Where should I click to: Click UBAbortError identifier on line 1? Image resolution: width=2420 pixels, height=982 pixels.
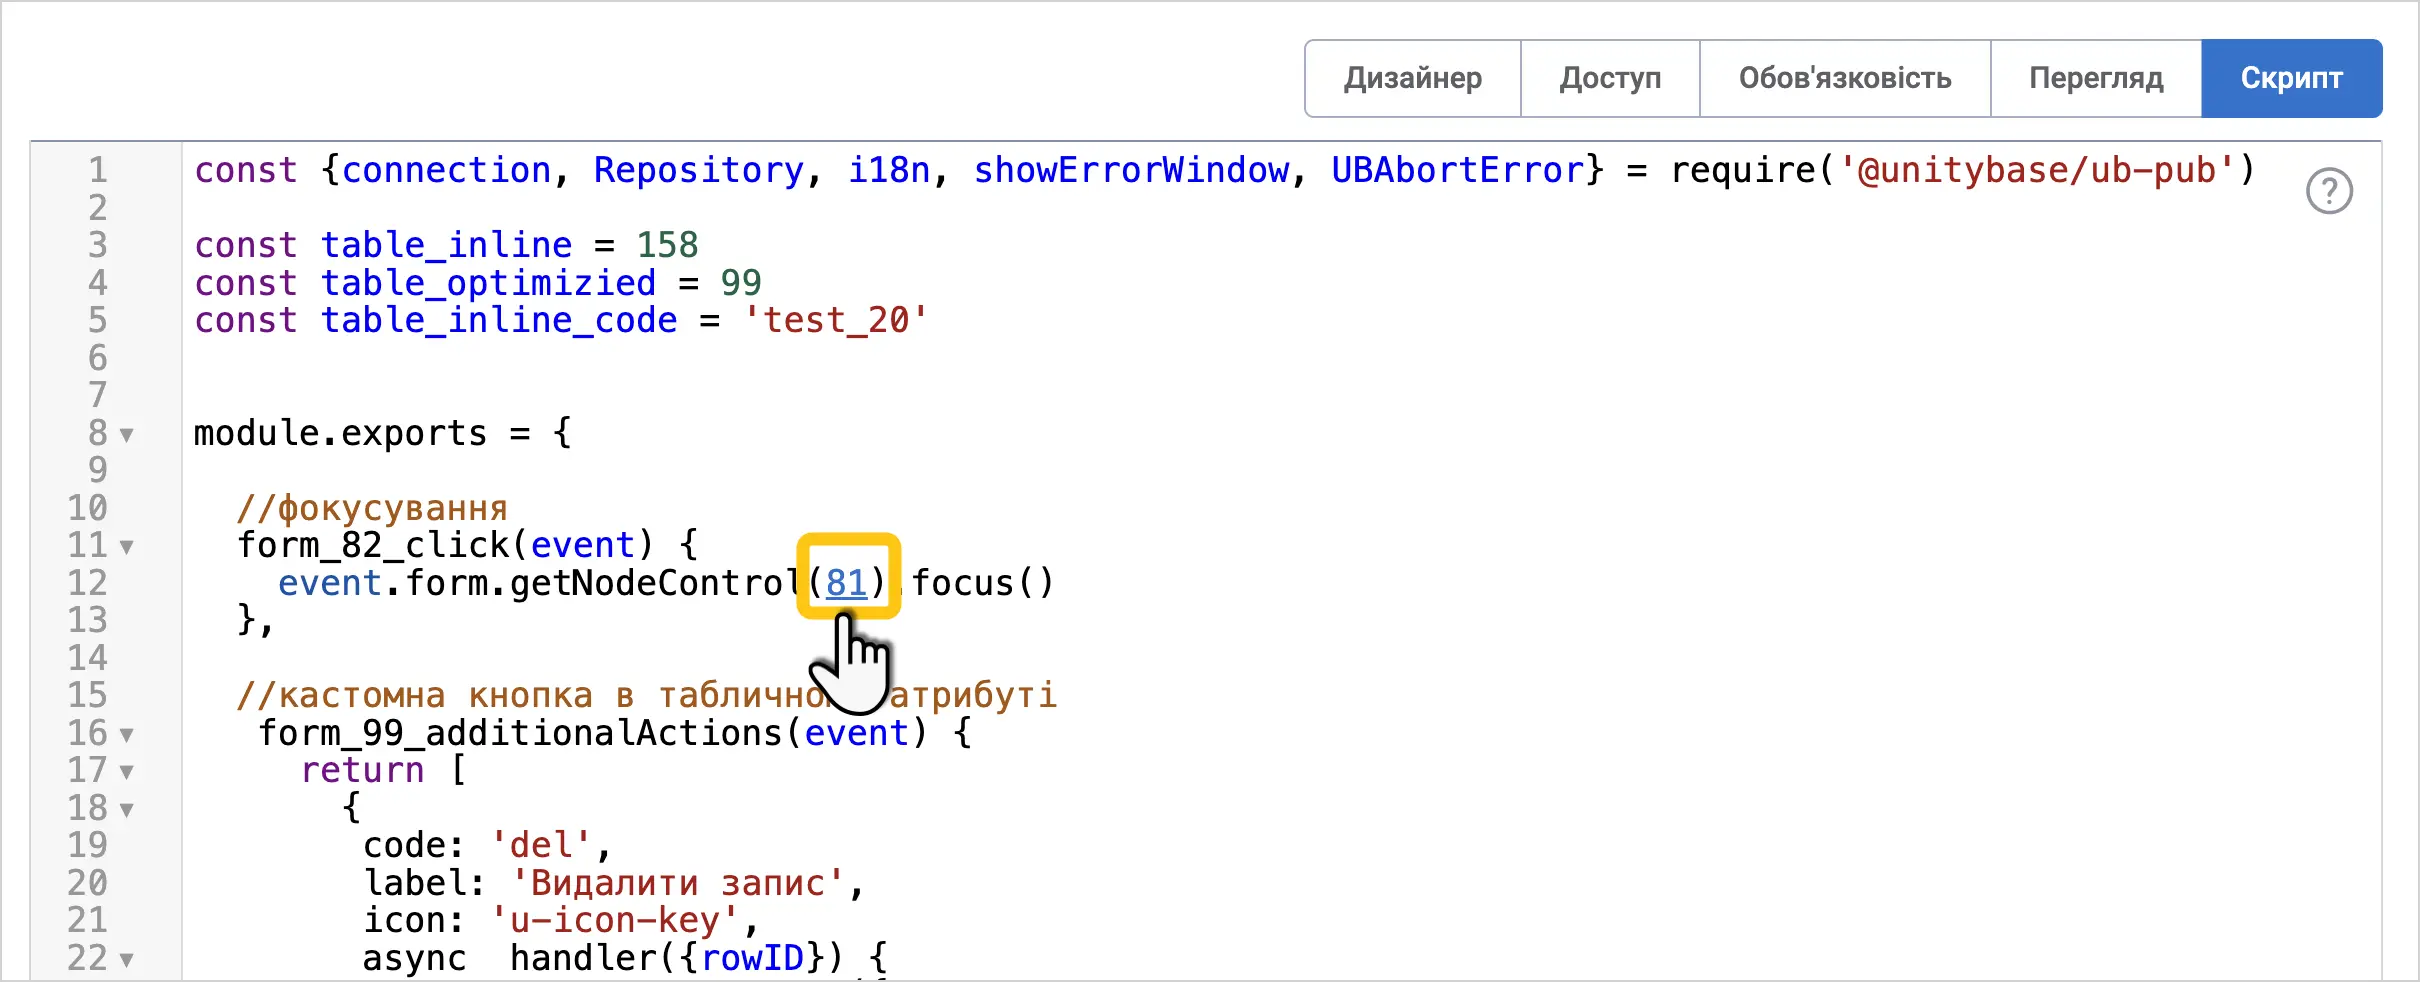pos(1457,170)
